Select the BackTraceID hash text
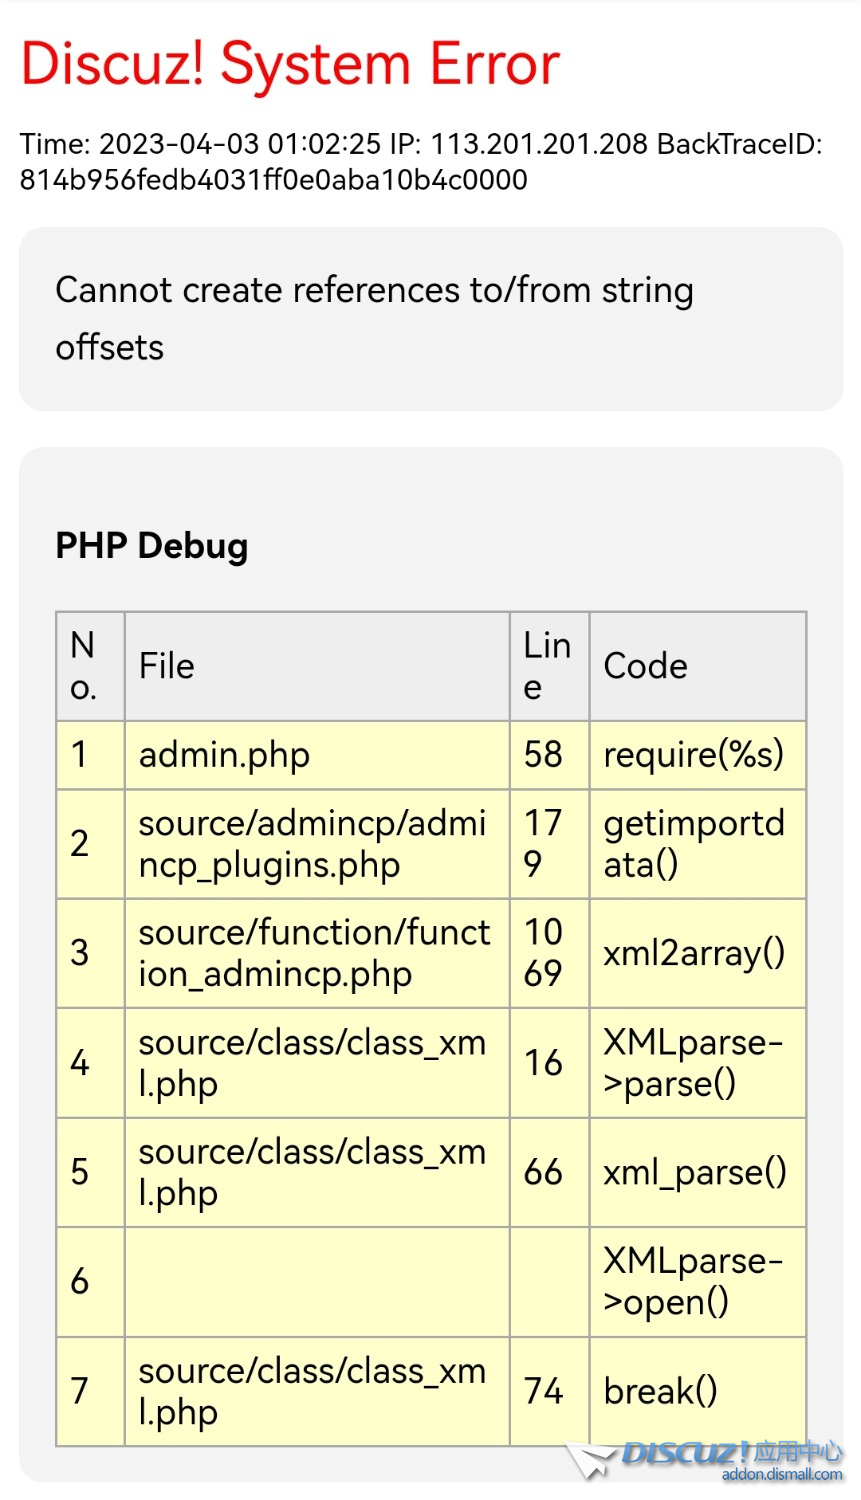Screen dimensions: 861x1500 click(x=273, y=180)
